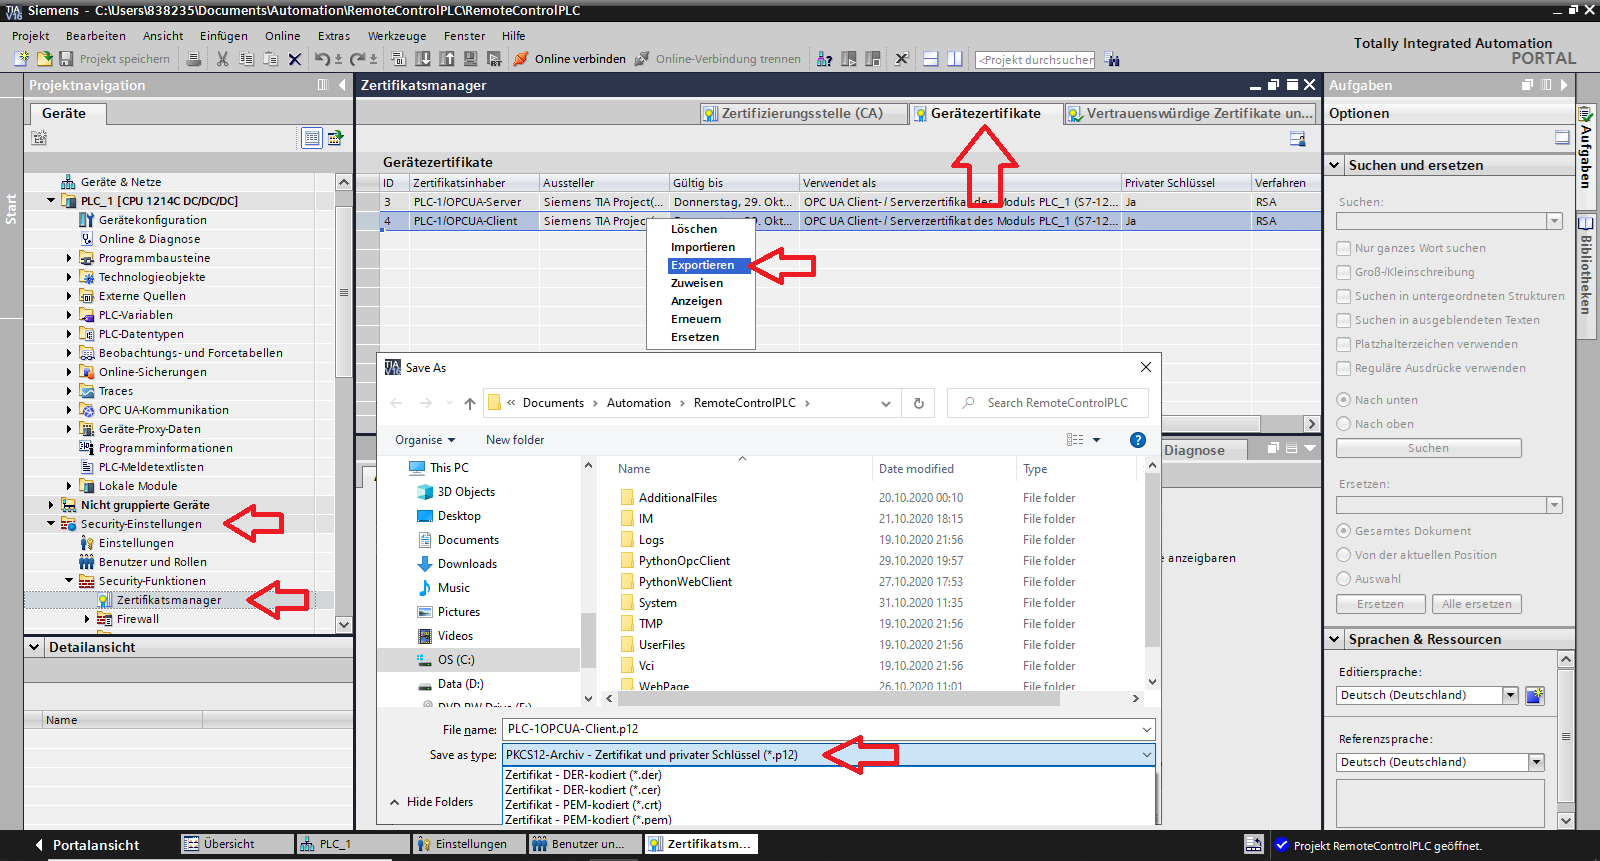Screen dimensions: 1600x861
Task: Switch to Vertrauenswürdige Zertifikate tab
Action: click(x=1190, y=113)
